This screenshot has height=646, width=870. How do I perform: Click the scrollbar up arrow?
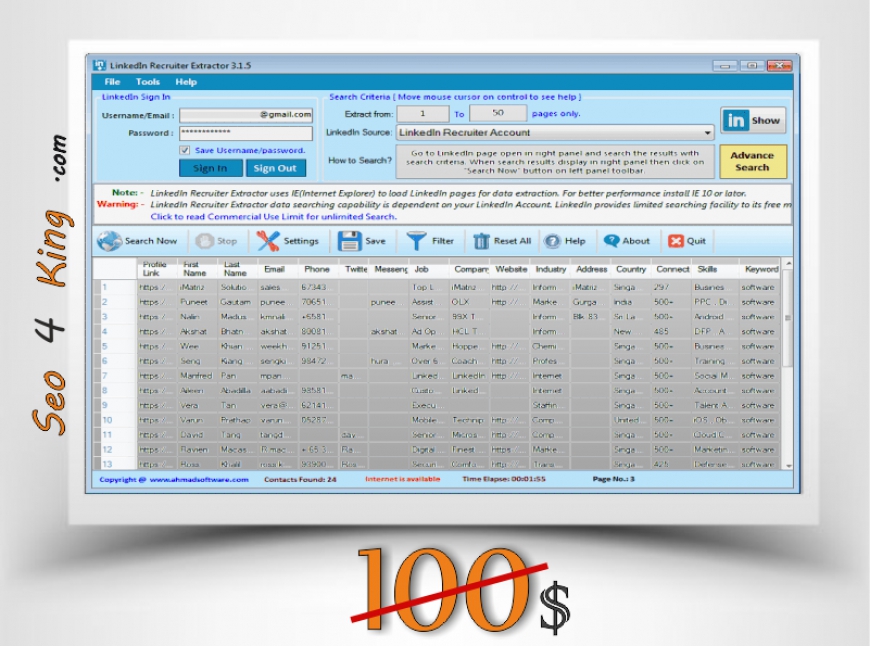788,263
